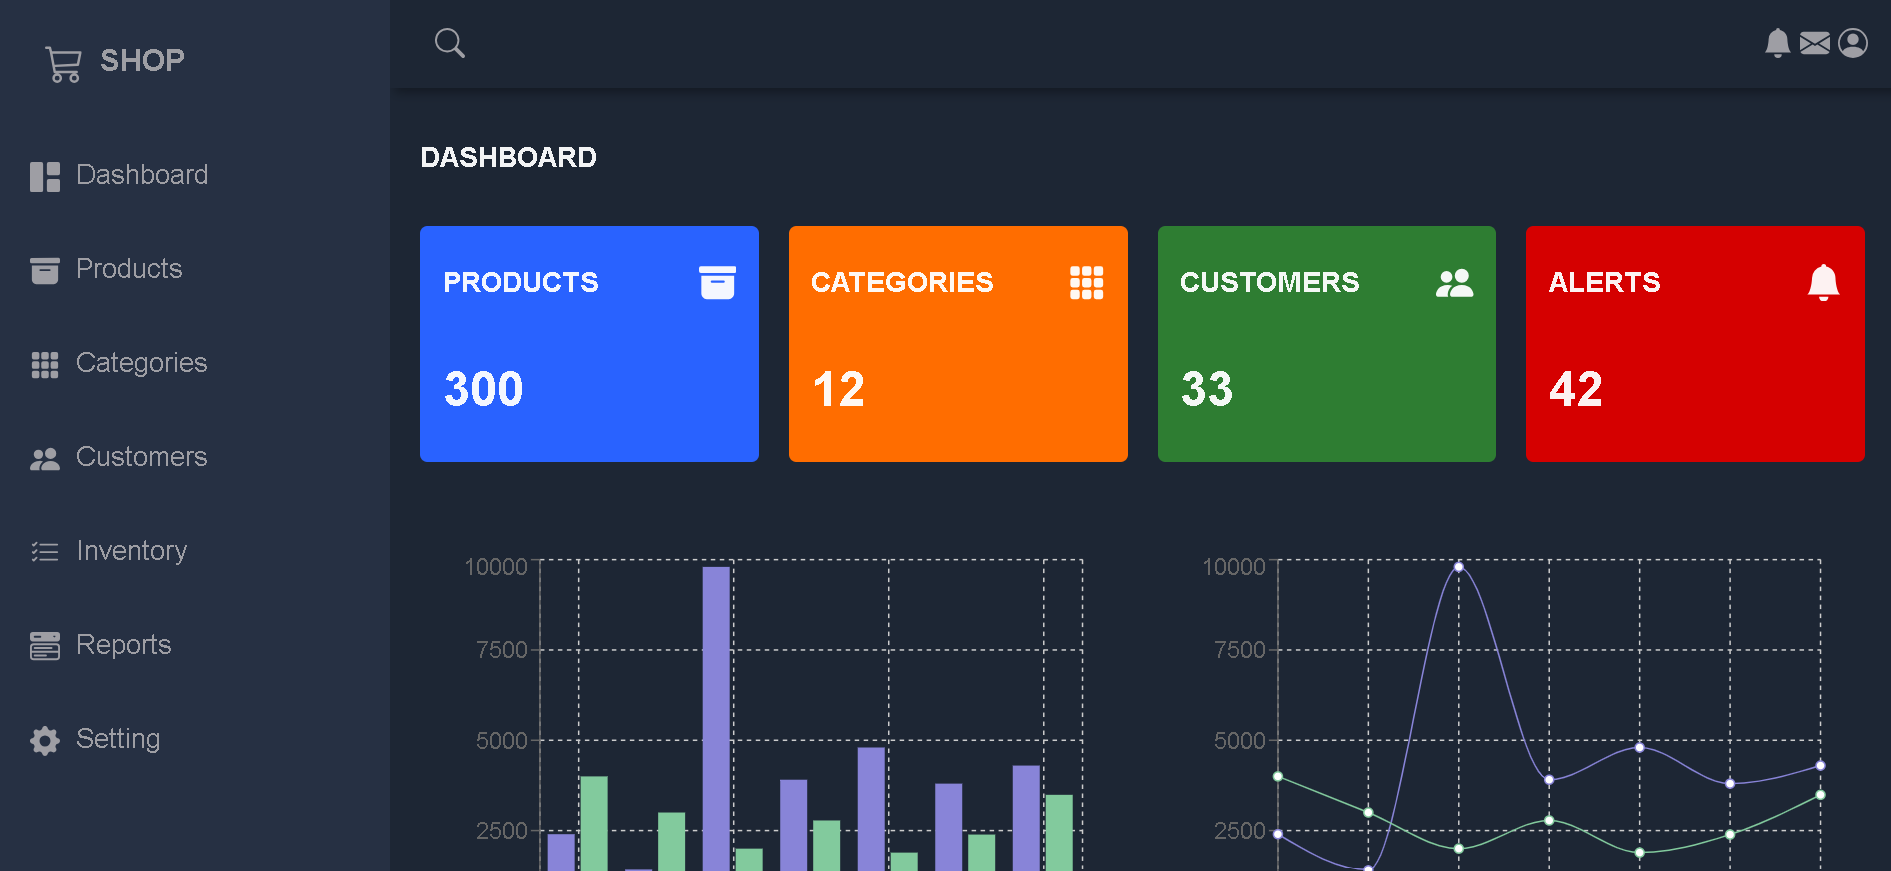Image resolution: width=1891 pixels, height=871 pixels.
Task: Open the user account profile icon
Action: 1852,43
